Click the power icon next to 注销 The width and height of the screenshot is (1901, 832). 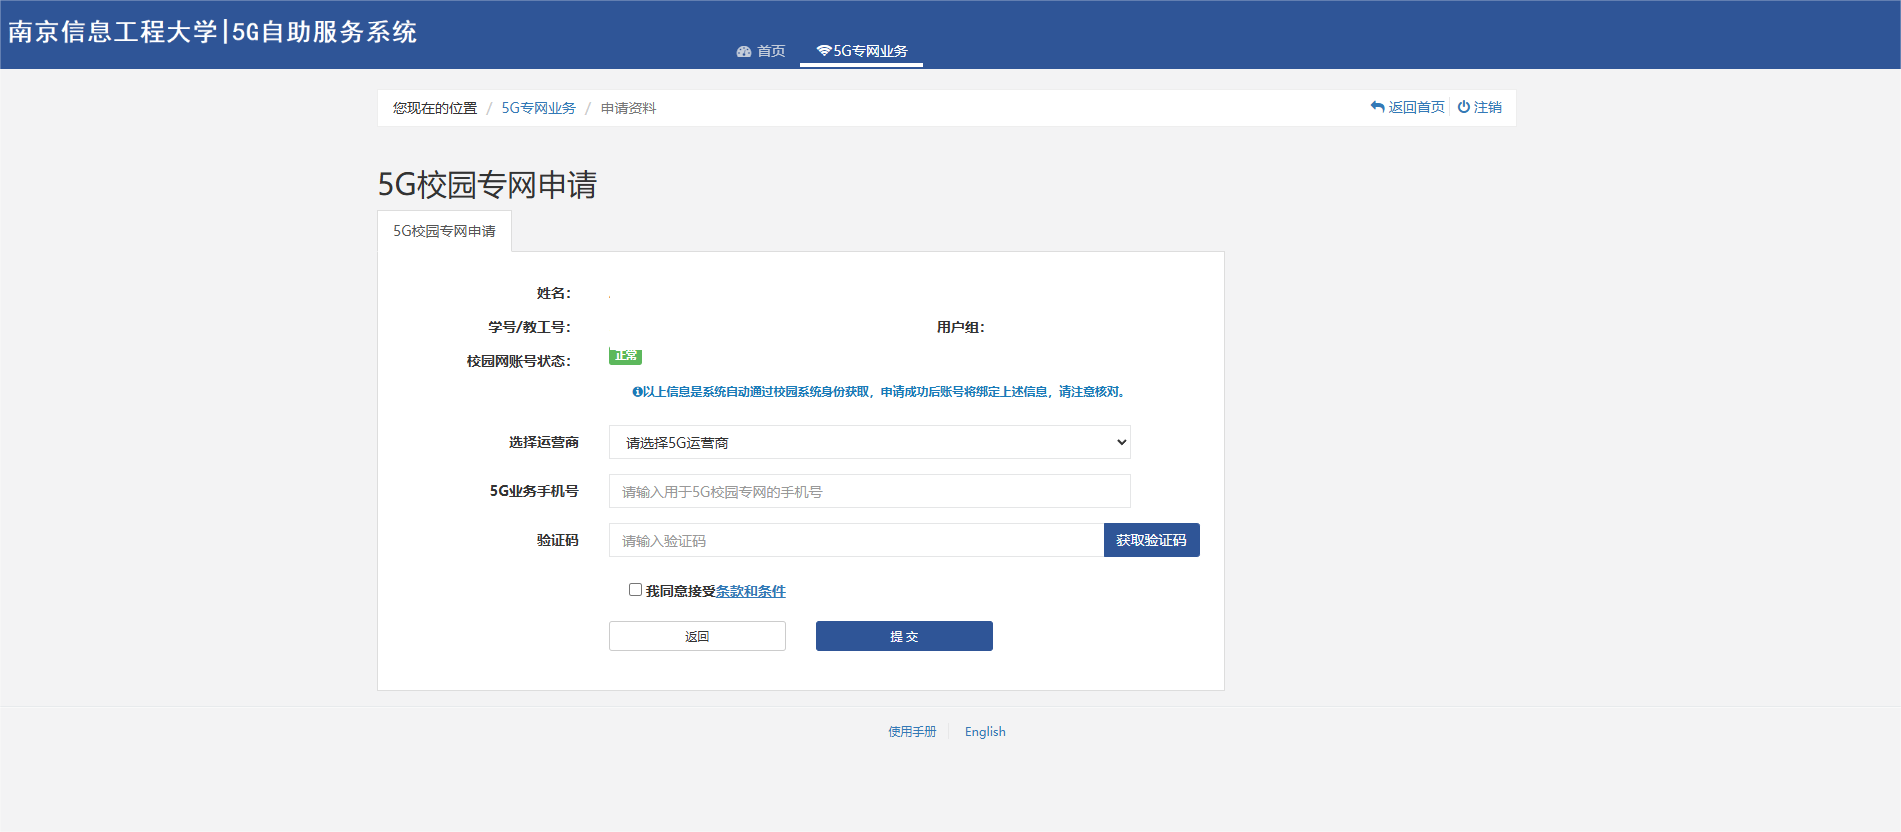point(1463,107)
